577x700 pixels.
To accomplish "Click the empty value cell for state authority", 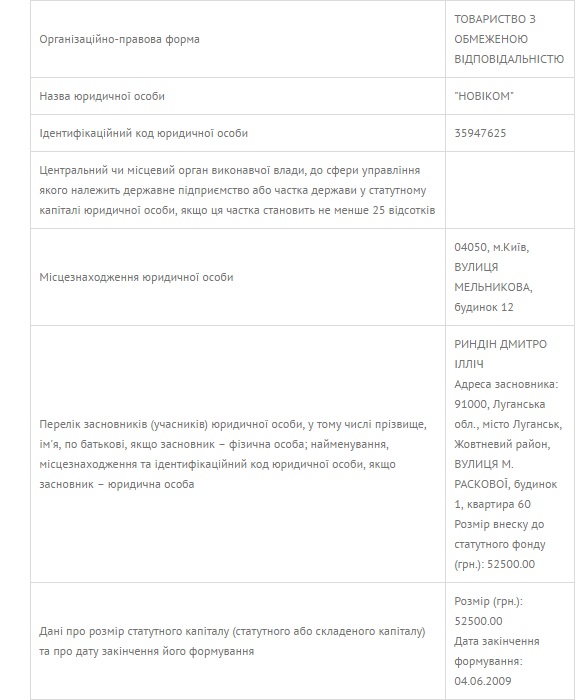I will click(510, 190).
